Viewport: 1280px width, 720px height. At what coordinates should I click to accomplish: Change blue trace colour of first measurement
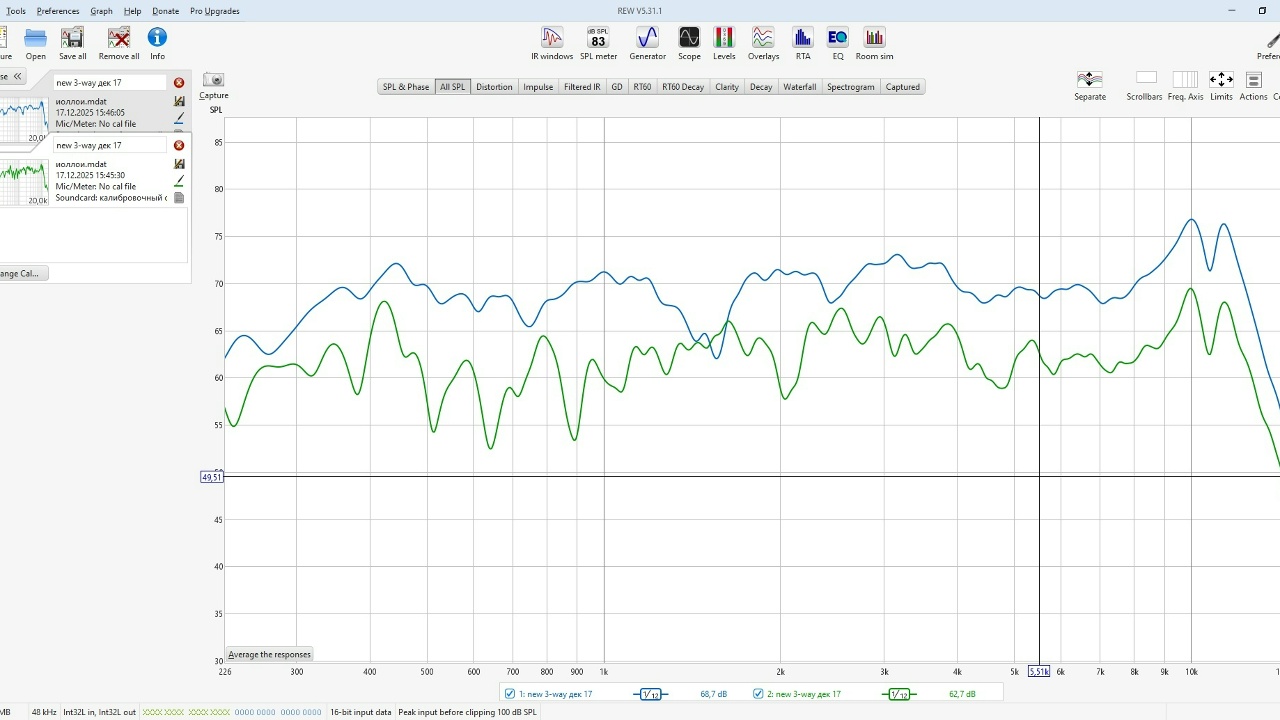(179, 117)
